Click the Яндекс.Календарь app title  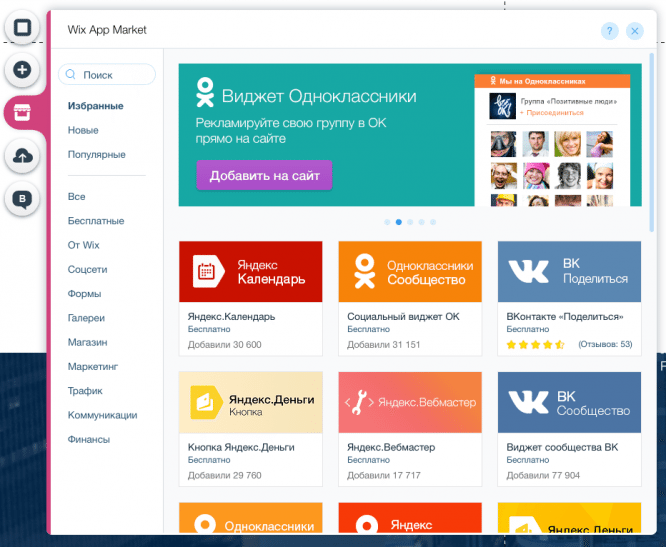point(231,317)
